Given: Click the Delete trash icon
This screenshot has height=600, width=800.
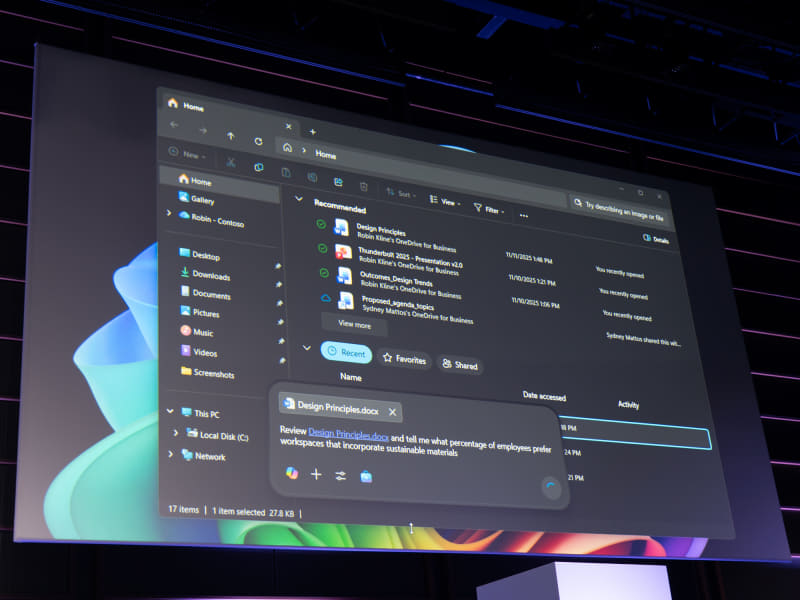Looking at the screenshot, I should 363,187.
